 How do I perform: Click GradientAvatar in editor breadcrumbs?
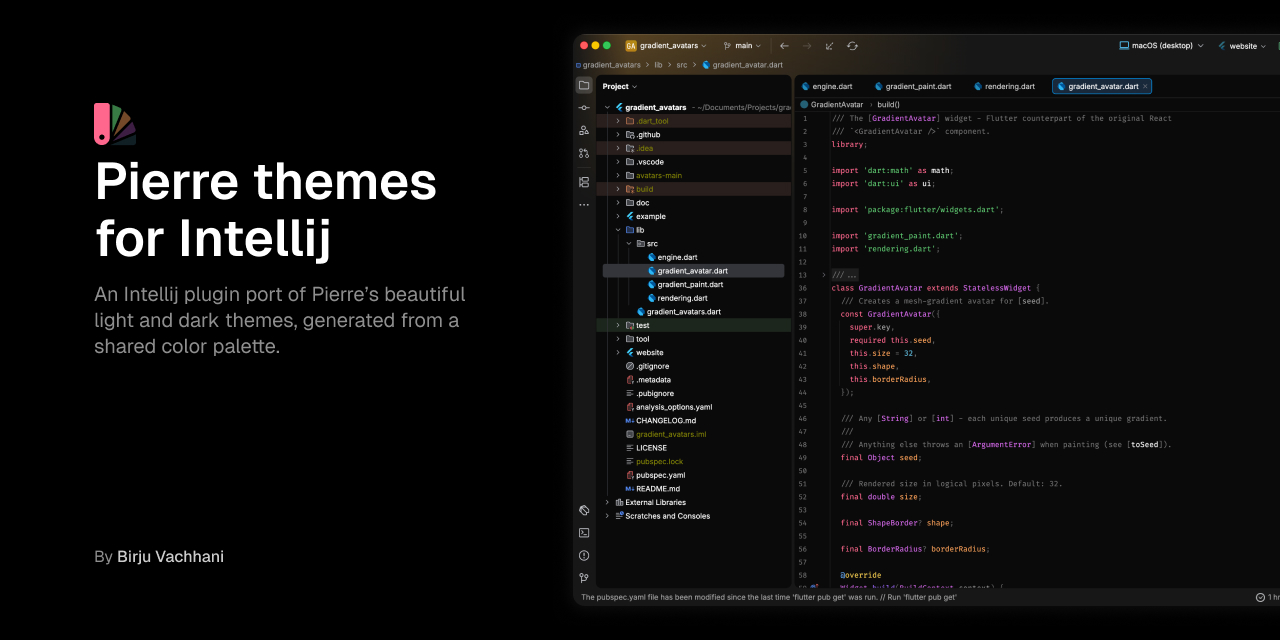[x=832, y=104]
